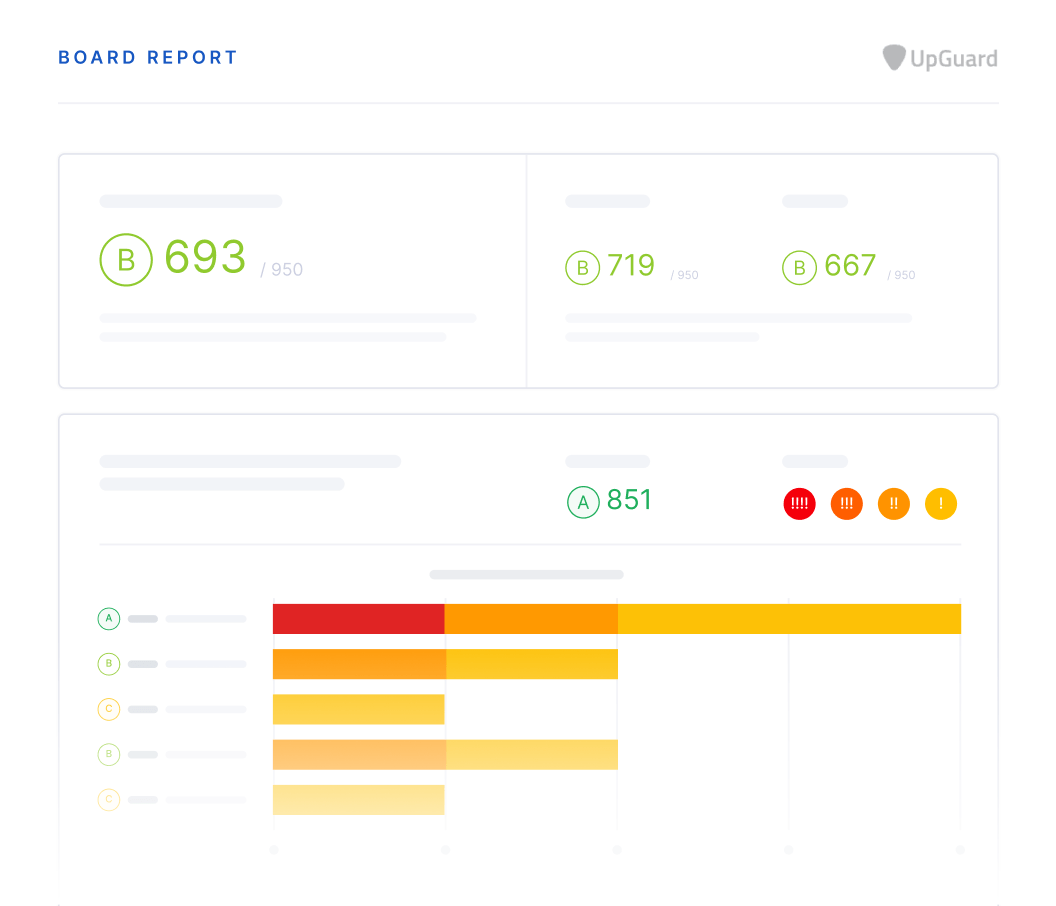Open the large B grade badge
This screenshot has height=906, width=1056.
126,260
